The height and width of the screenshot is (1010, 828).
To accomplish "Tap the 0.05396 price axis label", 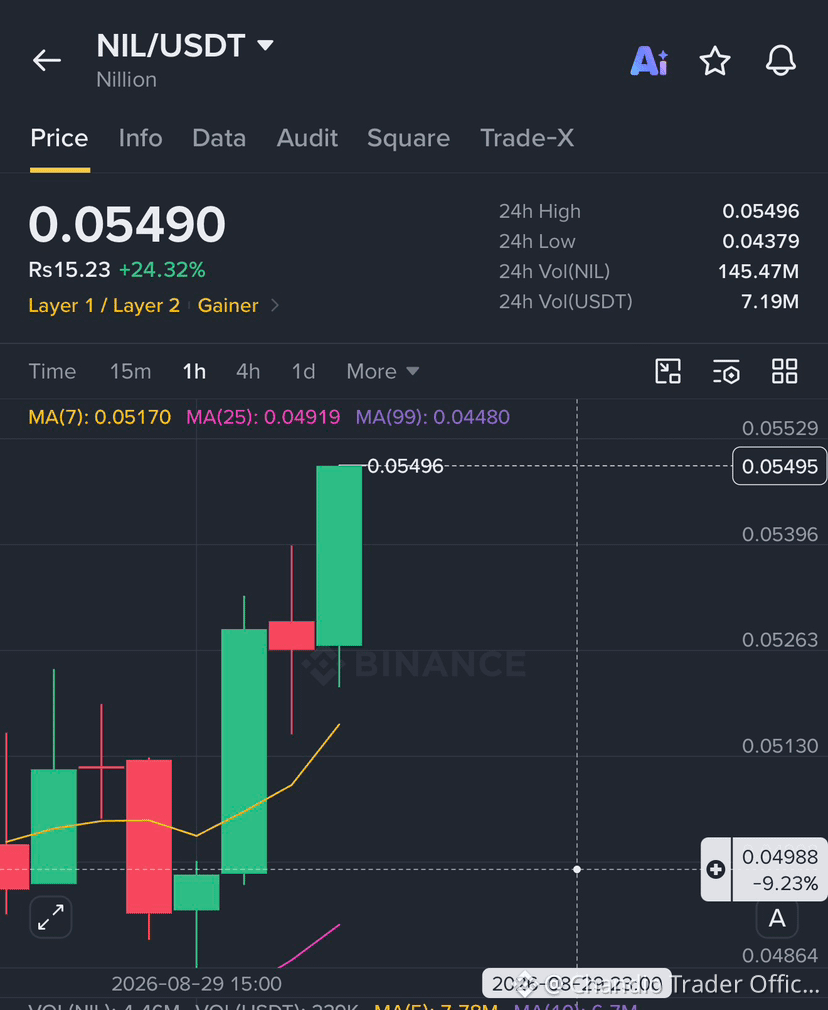I will [x=780, y=534].
